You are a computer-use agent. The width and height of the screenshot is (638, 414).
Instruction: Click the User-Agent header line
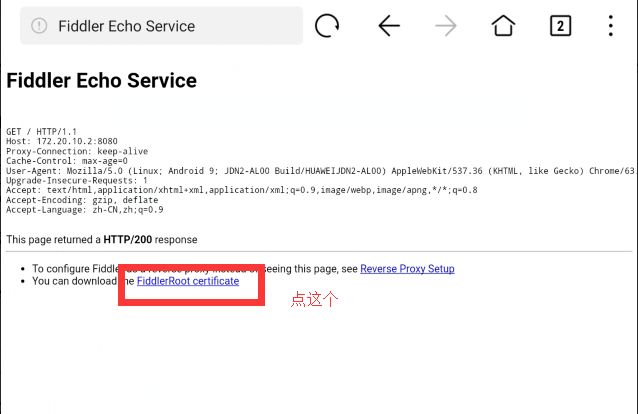pos(320,171)
